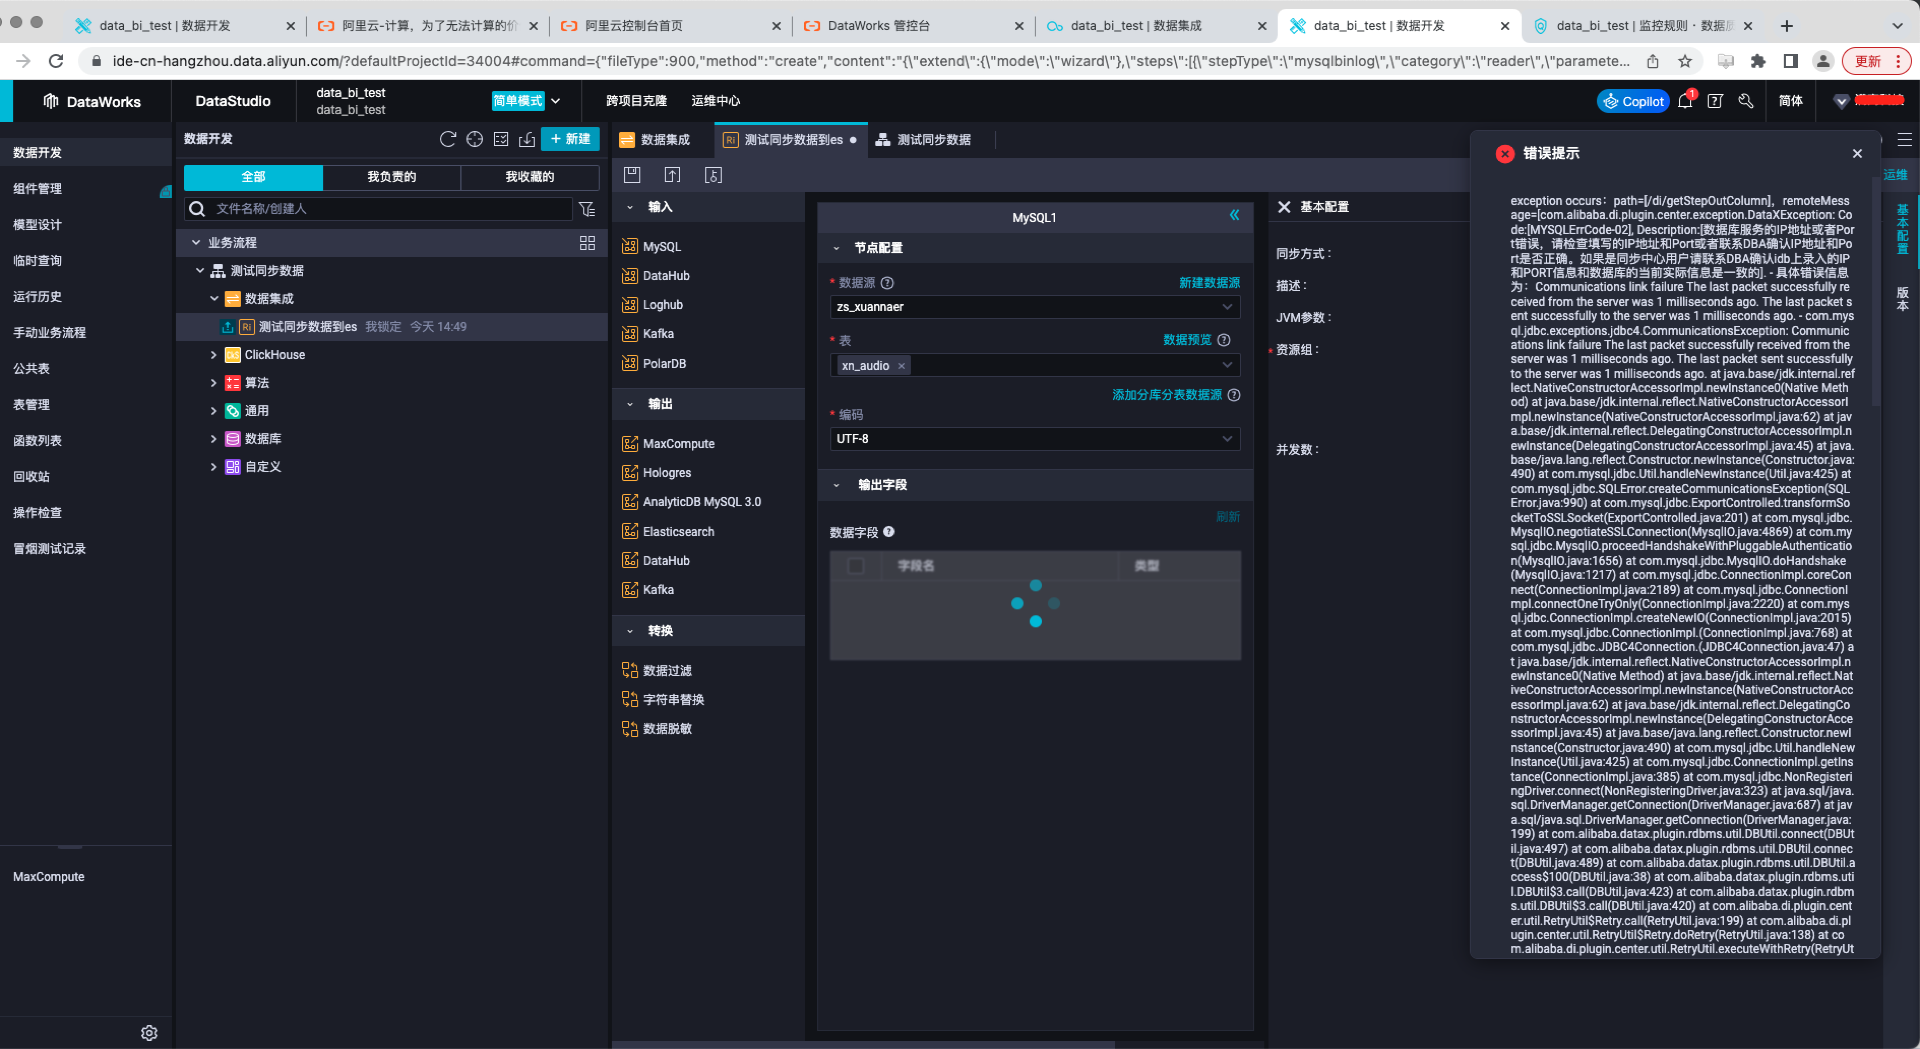Refresh the 数据开发 tree
The image size is (1920, 1049).
point(448,139)
